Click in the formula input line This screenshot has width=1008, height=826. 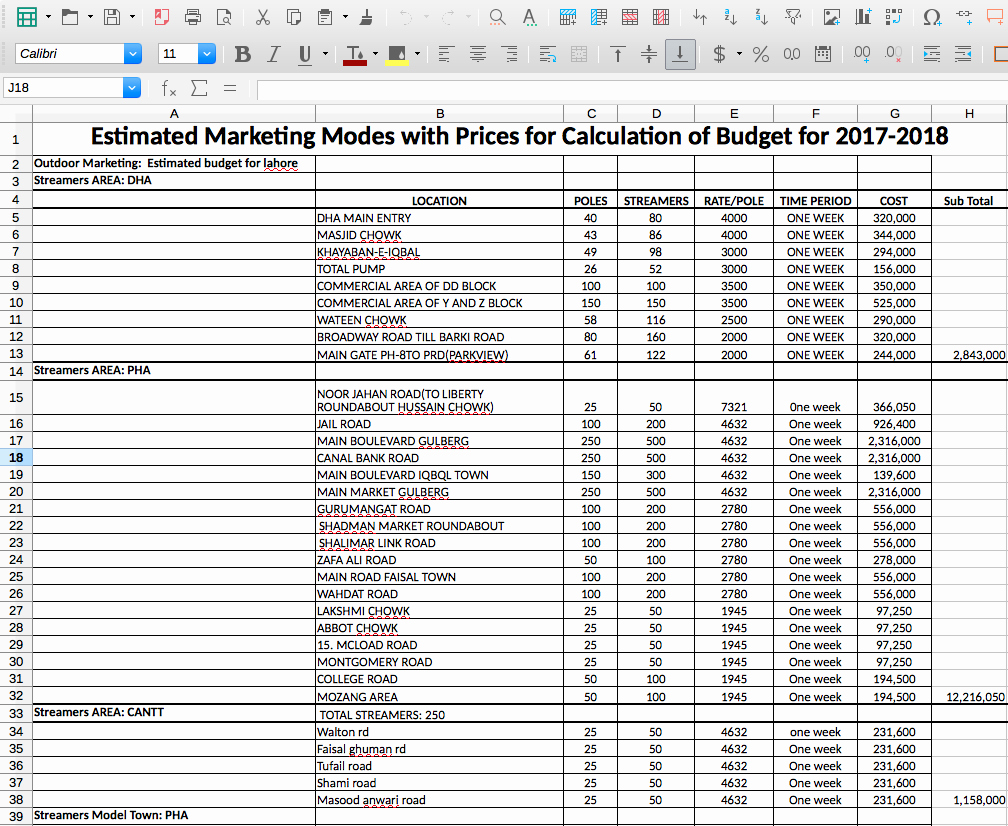(632, 89)
